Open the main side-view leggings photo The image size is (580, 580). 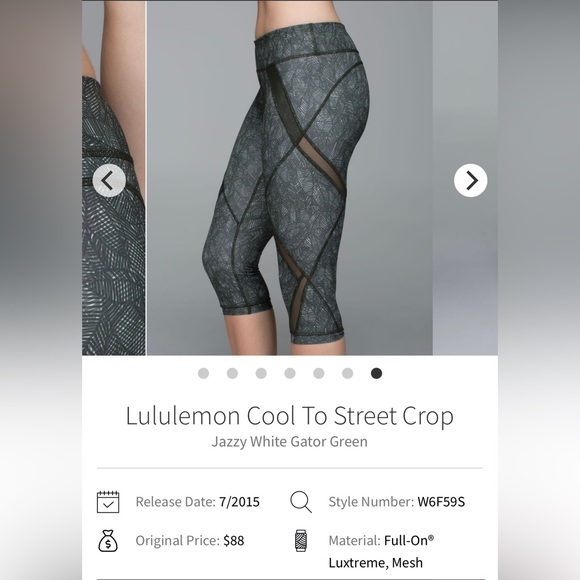290,178
